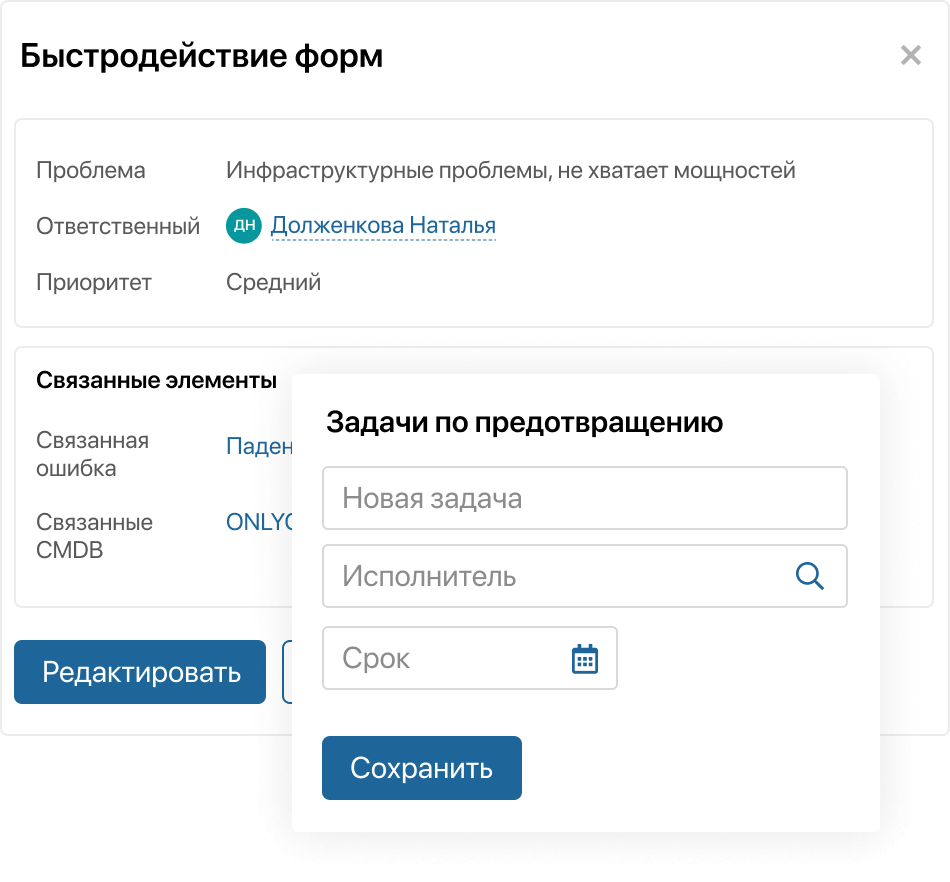
Task: Click the ДН avatar icon
Action: [x=244, y=225]
